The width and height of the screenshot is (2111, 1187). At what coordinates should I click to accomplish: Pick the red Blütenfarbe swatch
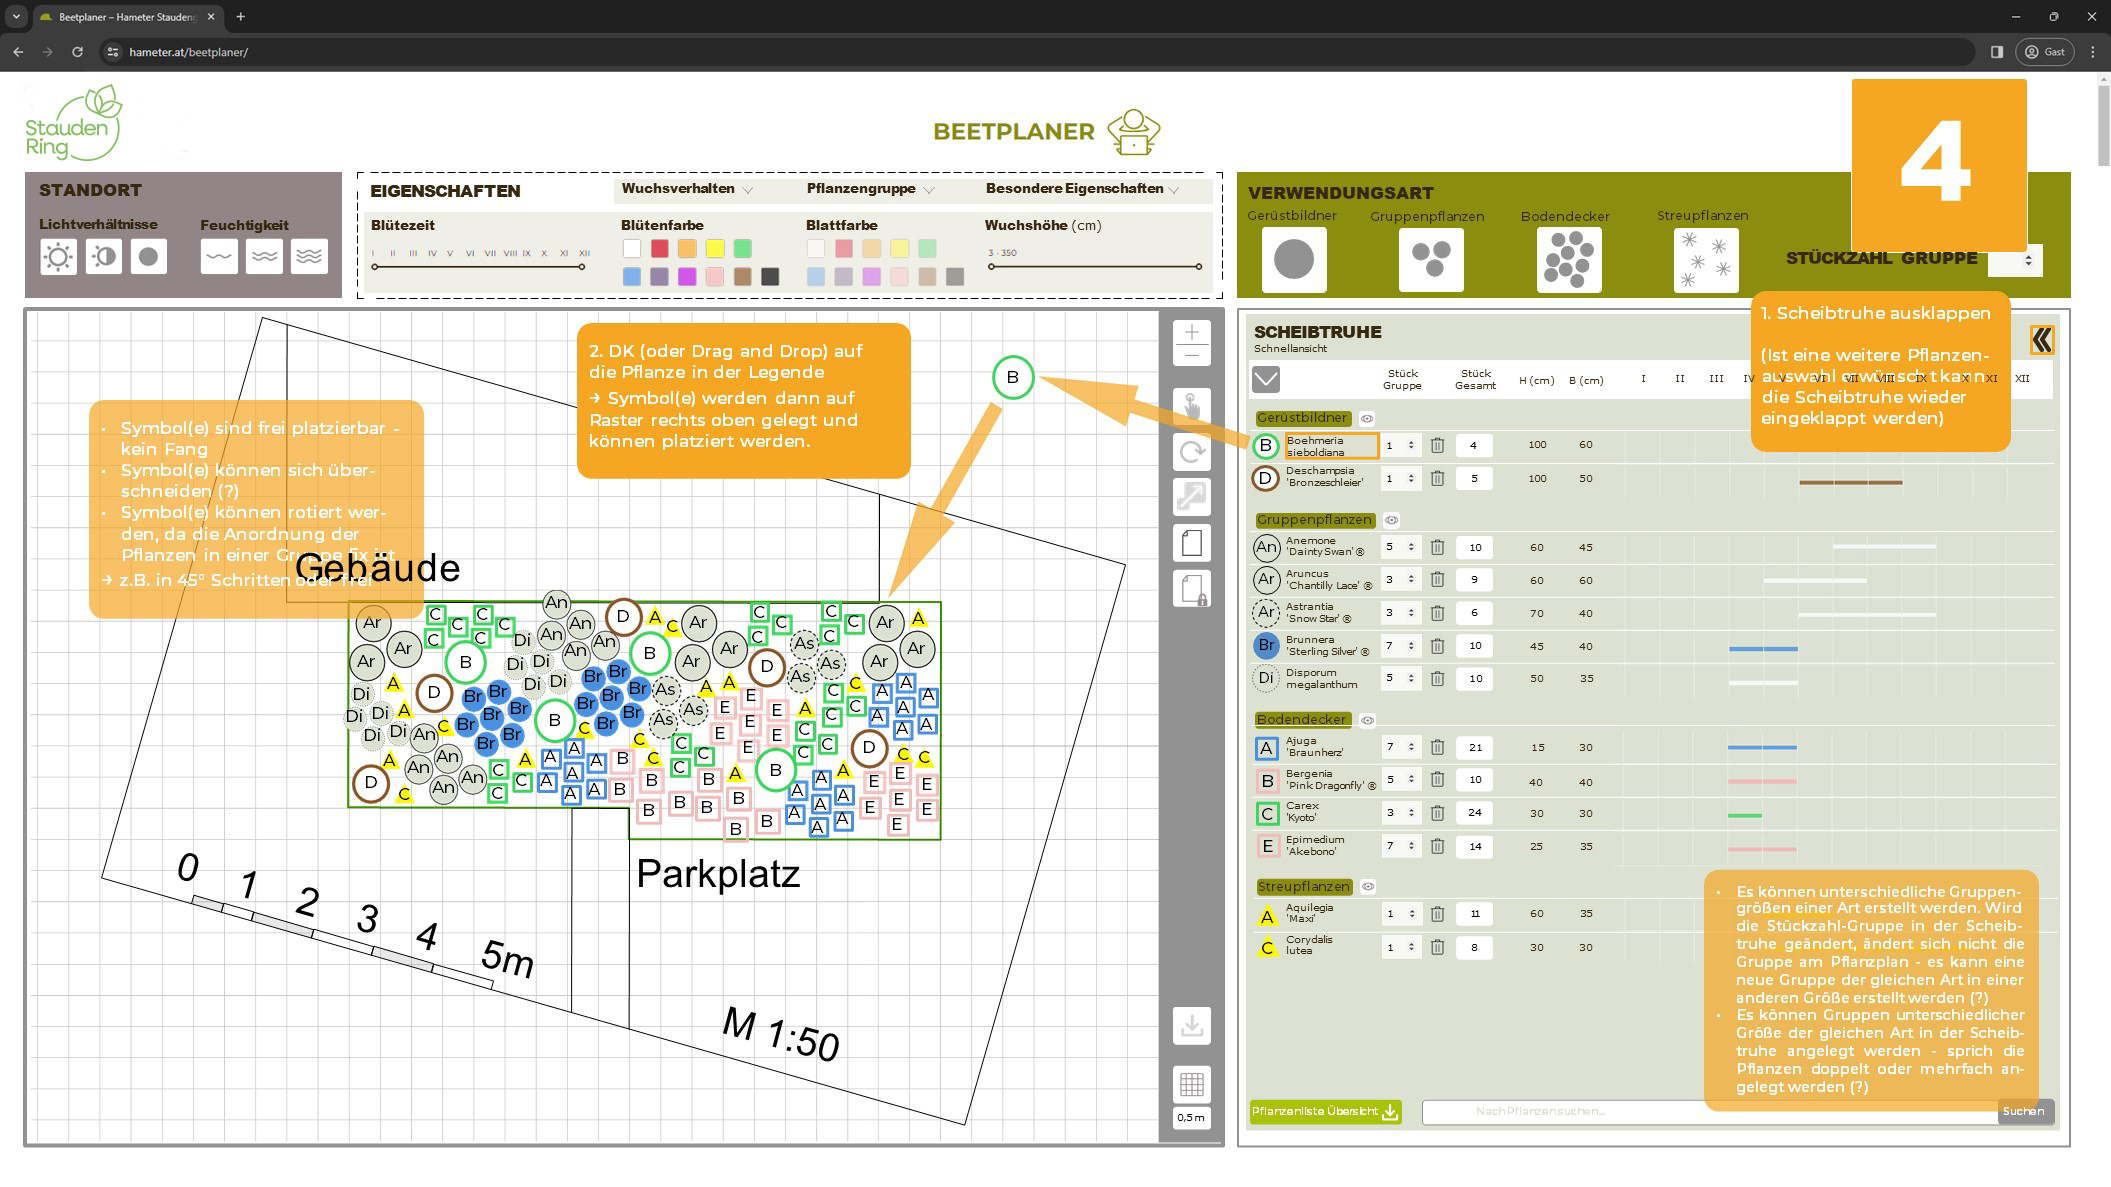pos(659,248)
